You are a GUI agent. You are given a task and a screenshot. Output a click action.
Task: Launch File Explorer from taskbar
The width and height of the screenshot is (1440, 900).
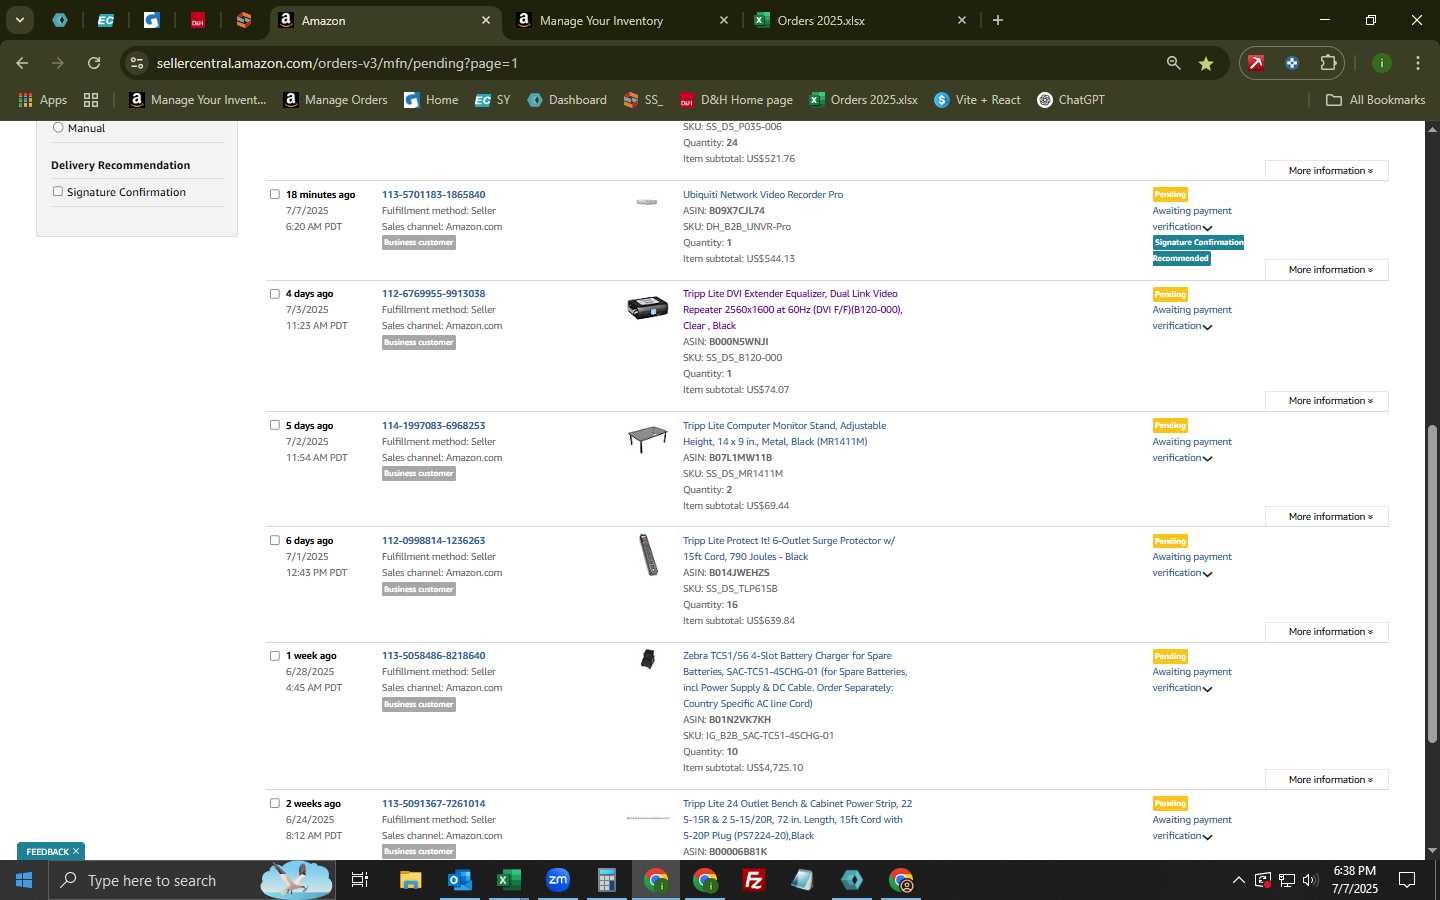[x=410, y=880]
